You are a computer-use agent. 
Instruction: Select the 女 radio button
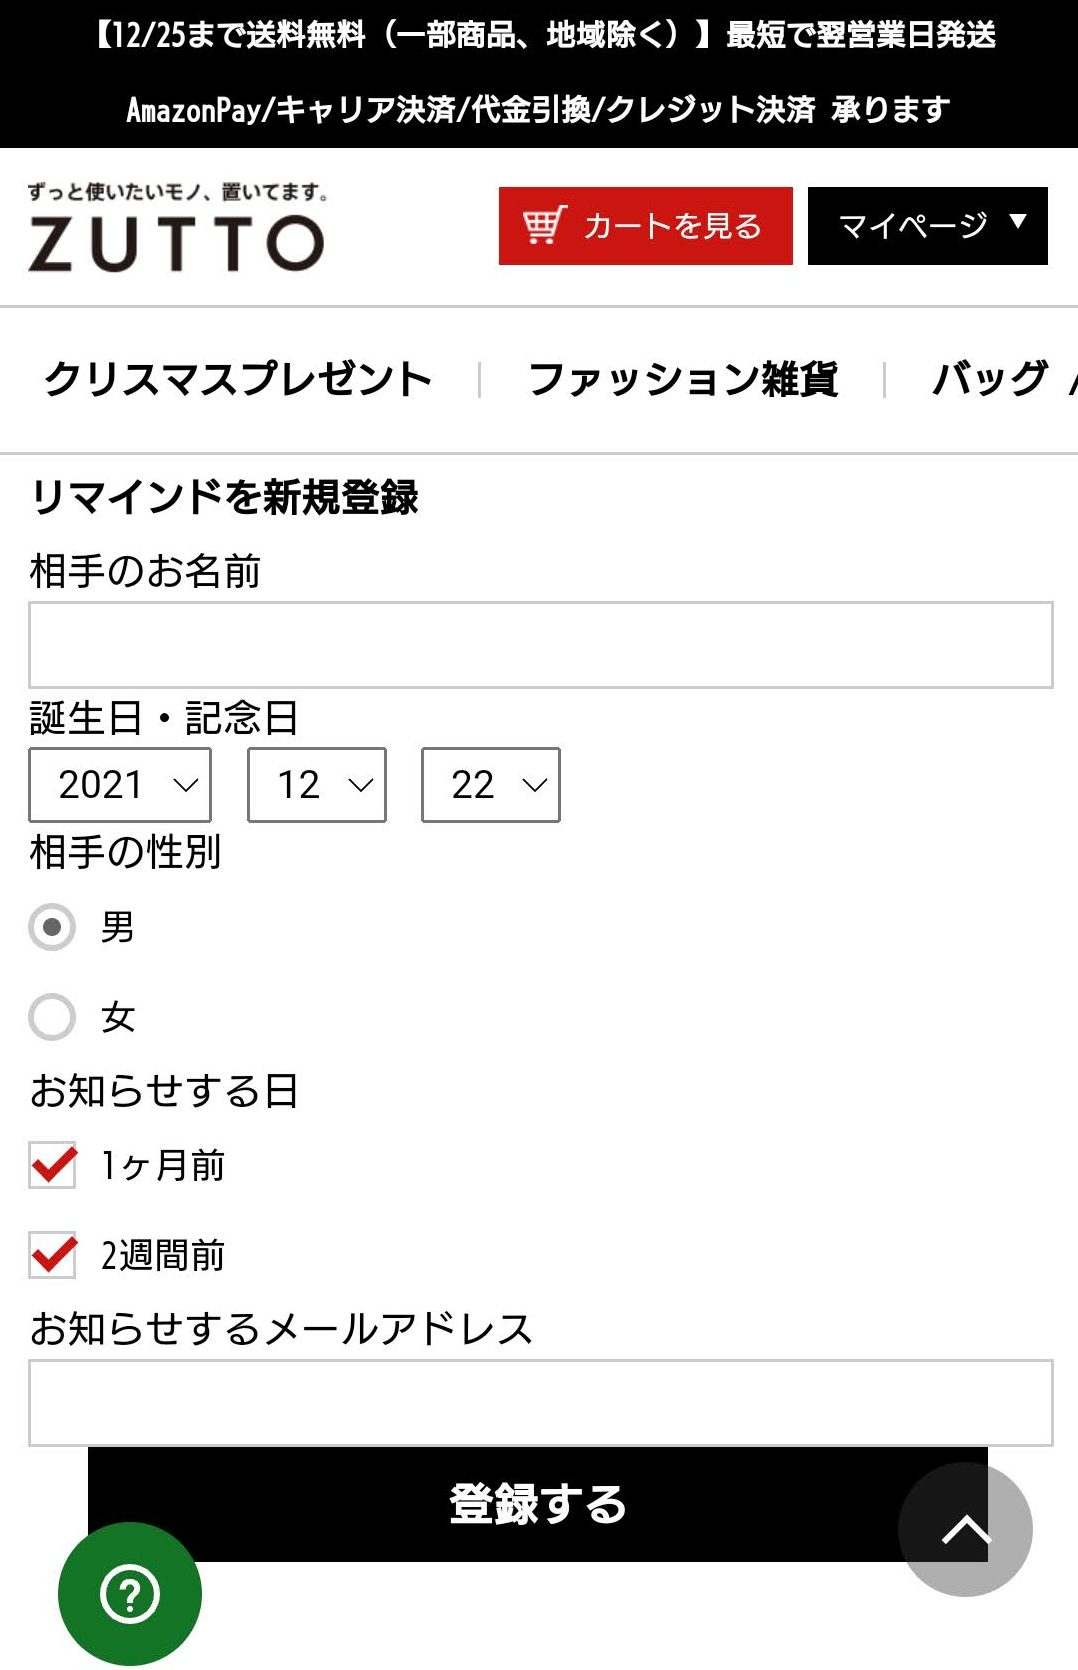click(x=52, y=1017)
